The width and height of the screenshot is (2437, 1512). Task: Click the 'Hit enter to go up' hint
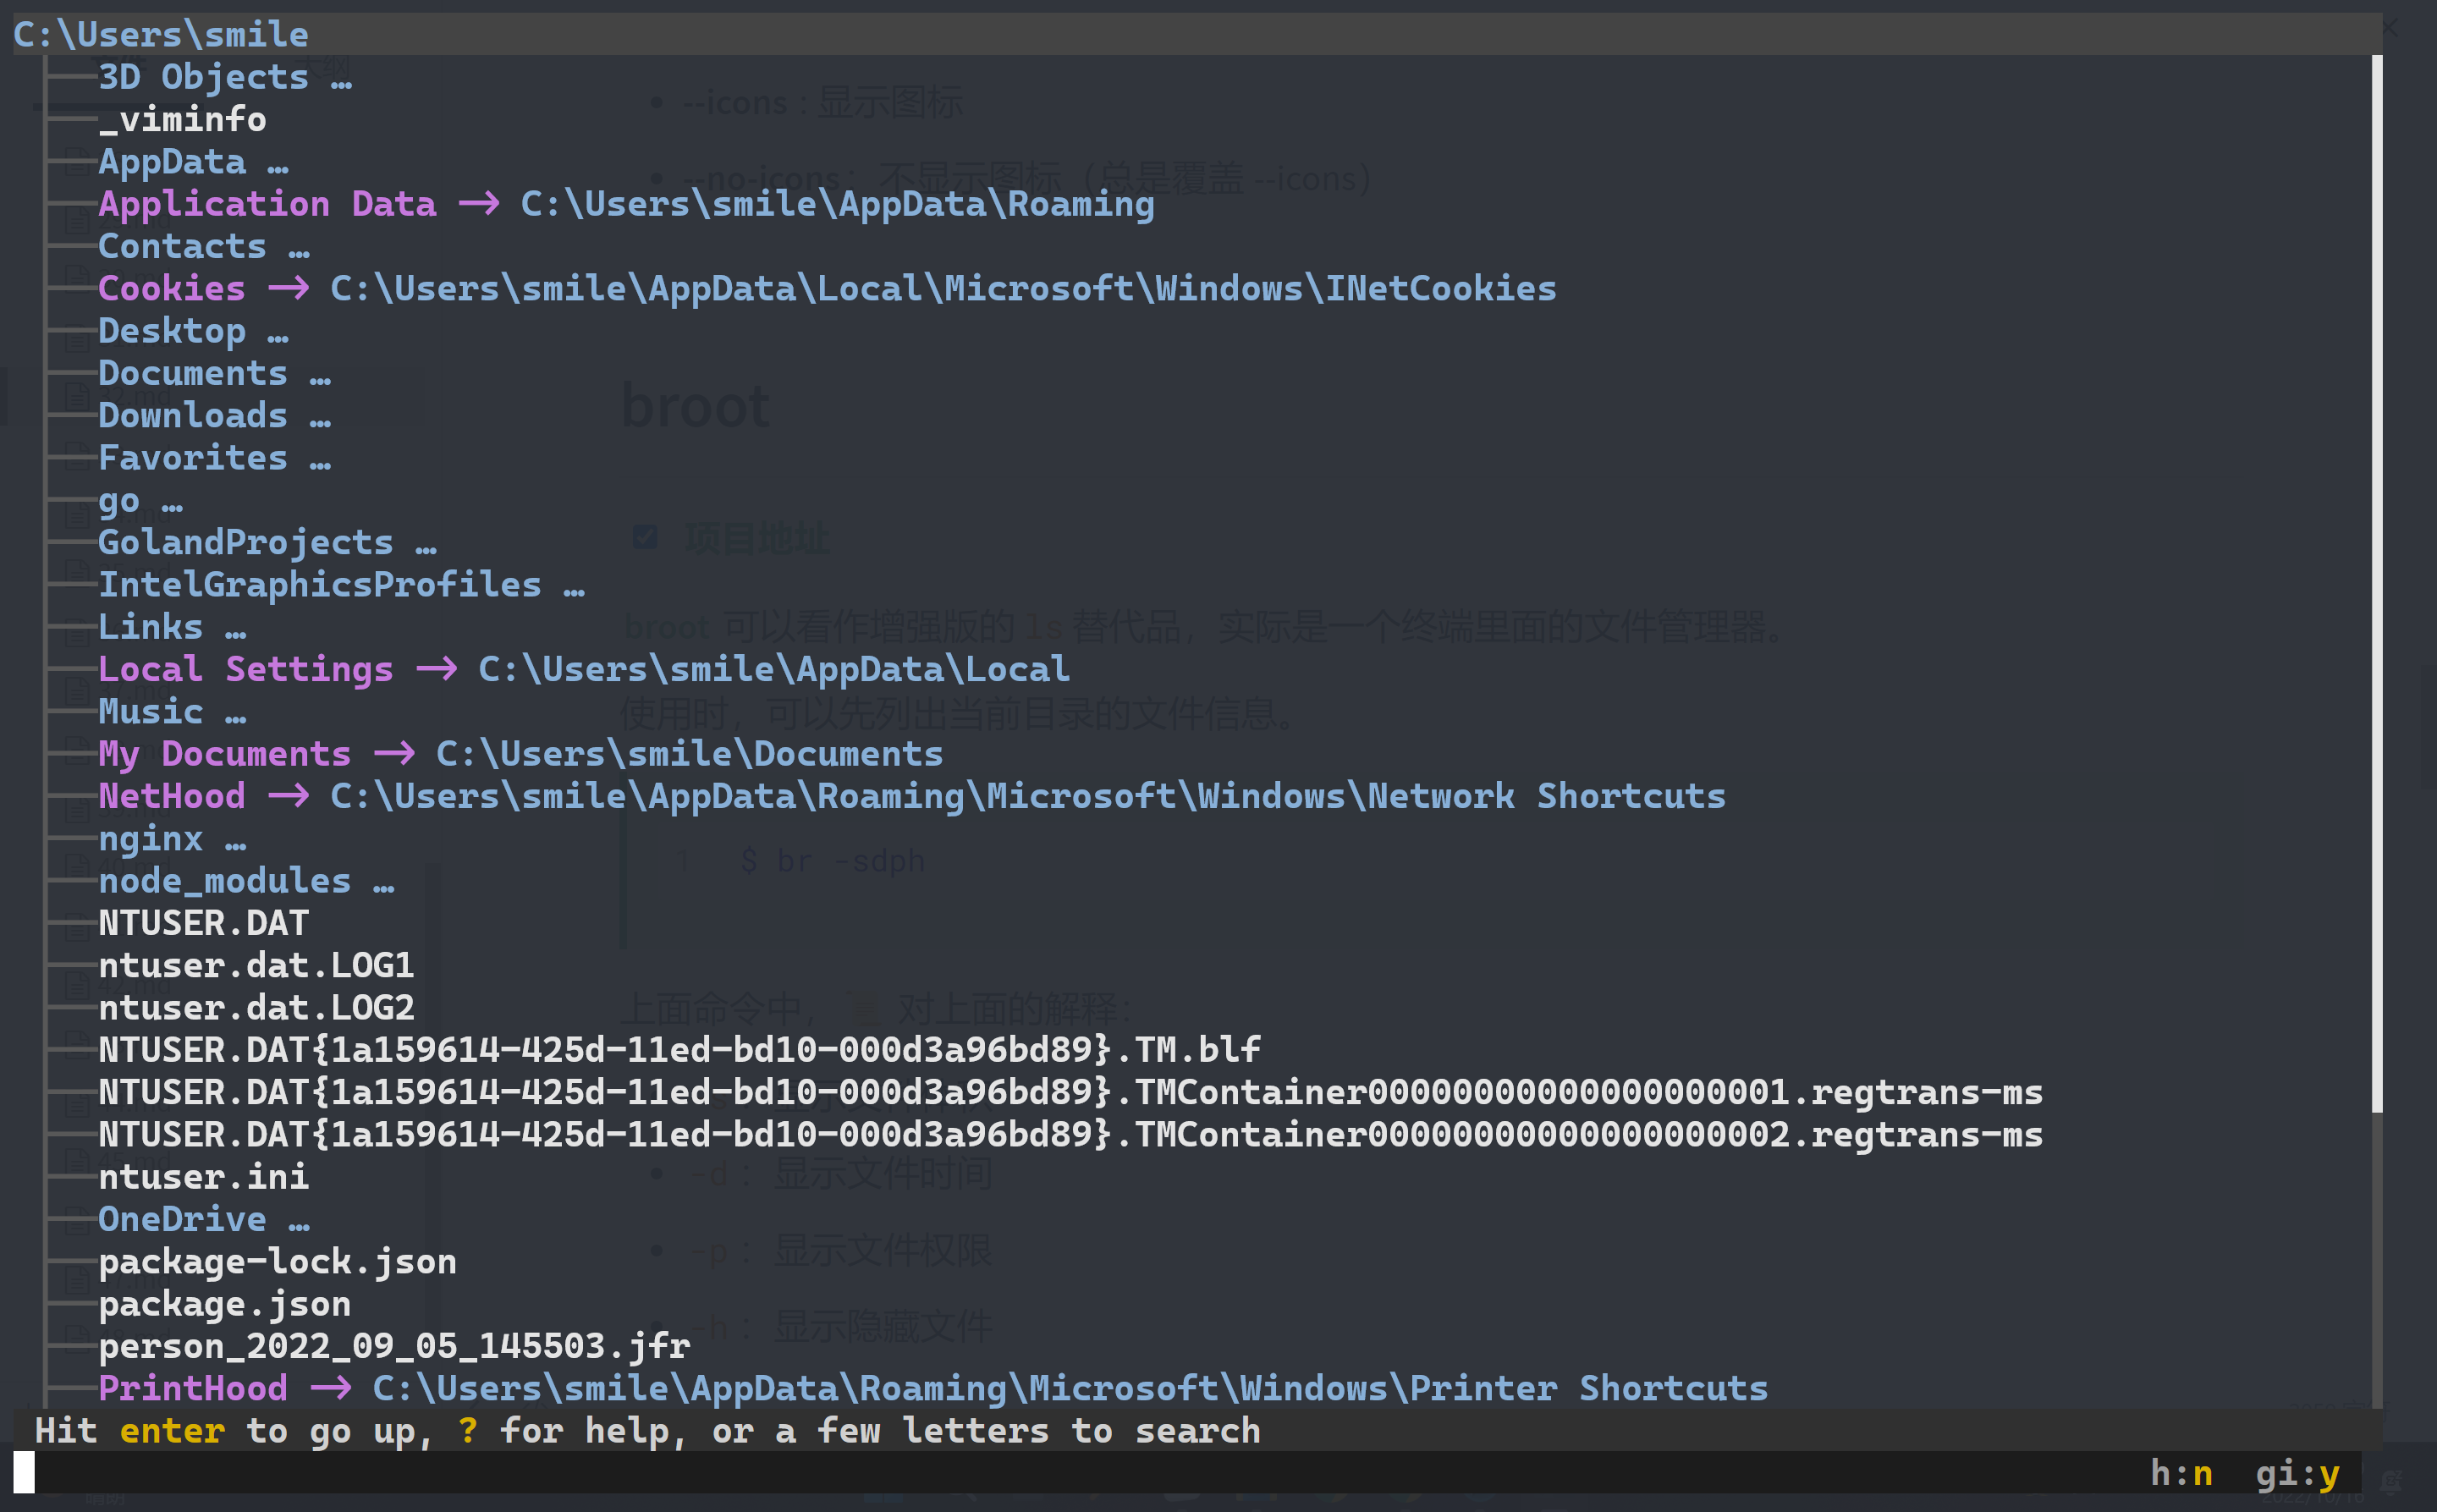[x=647, y=1431]
